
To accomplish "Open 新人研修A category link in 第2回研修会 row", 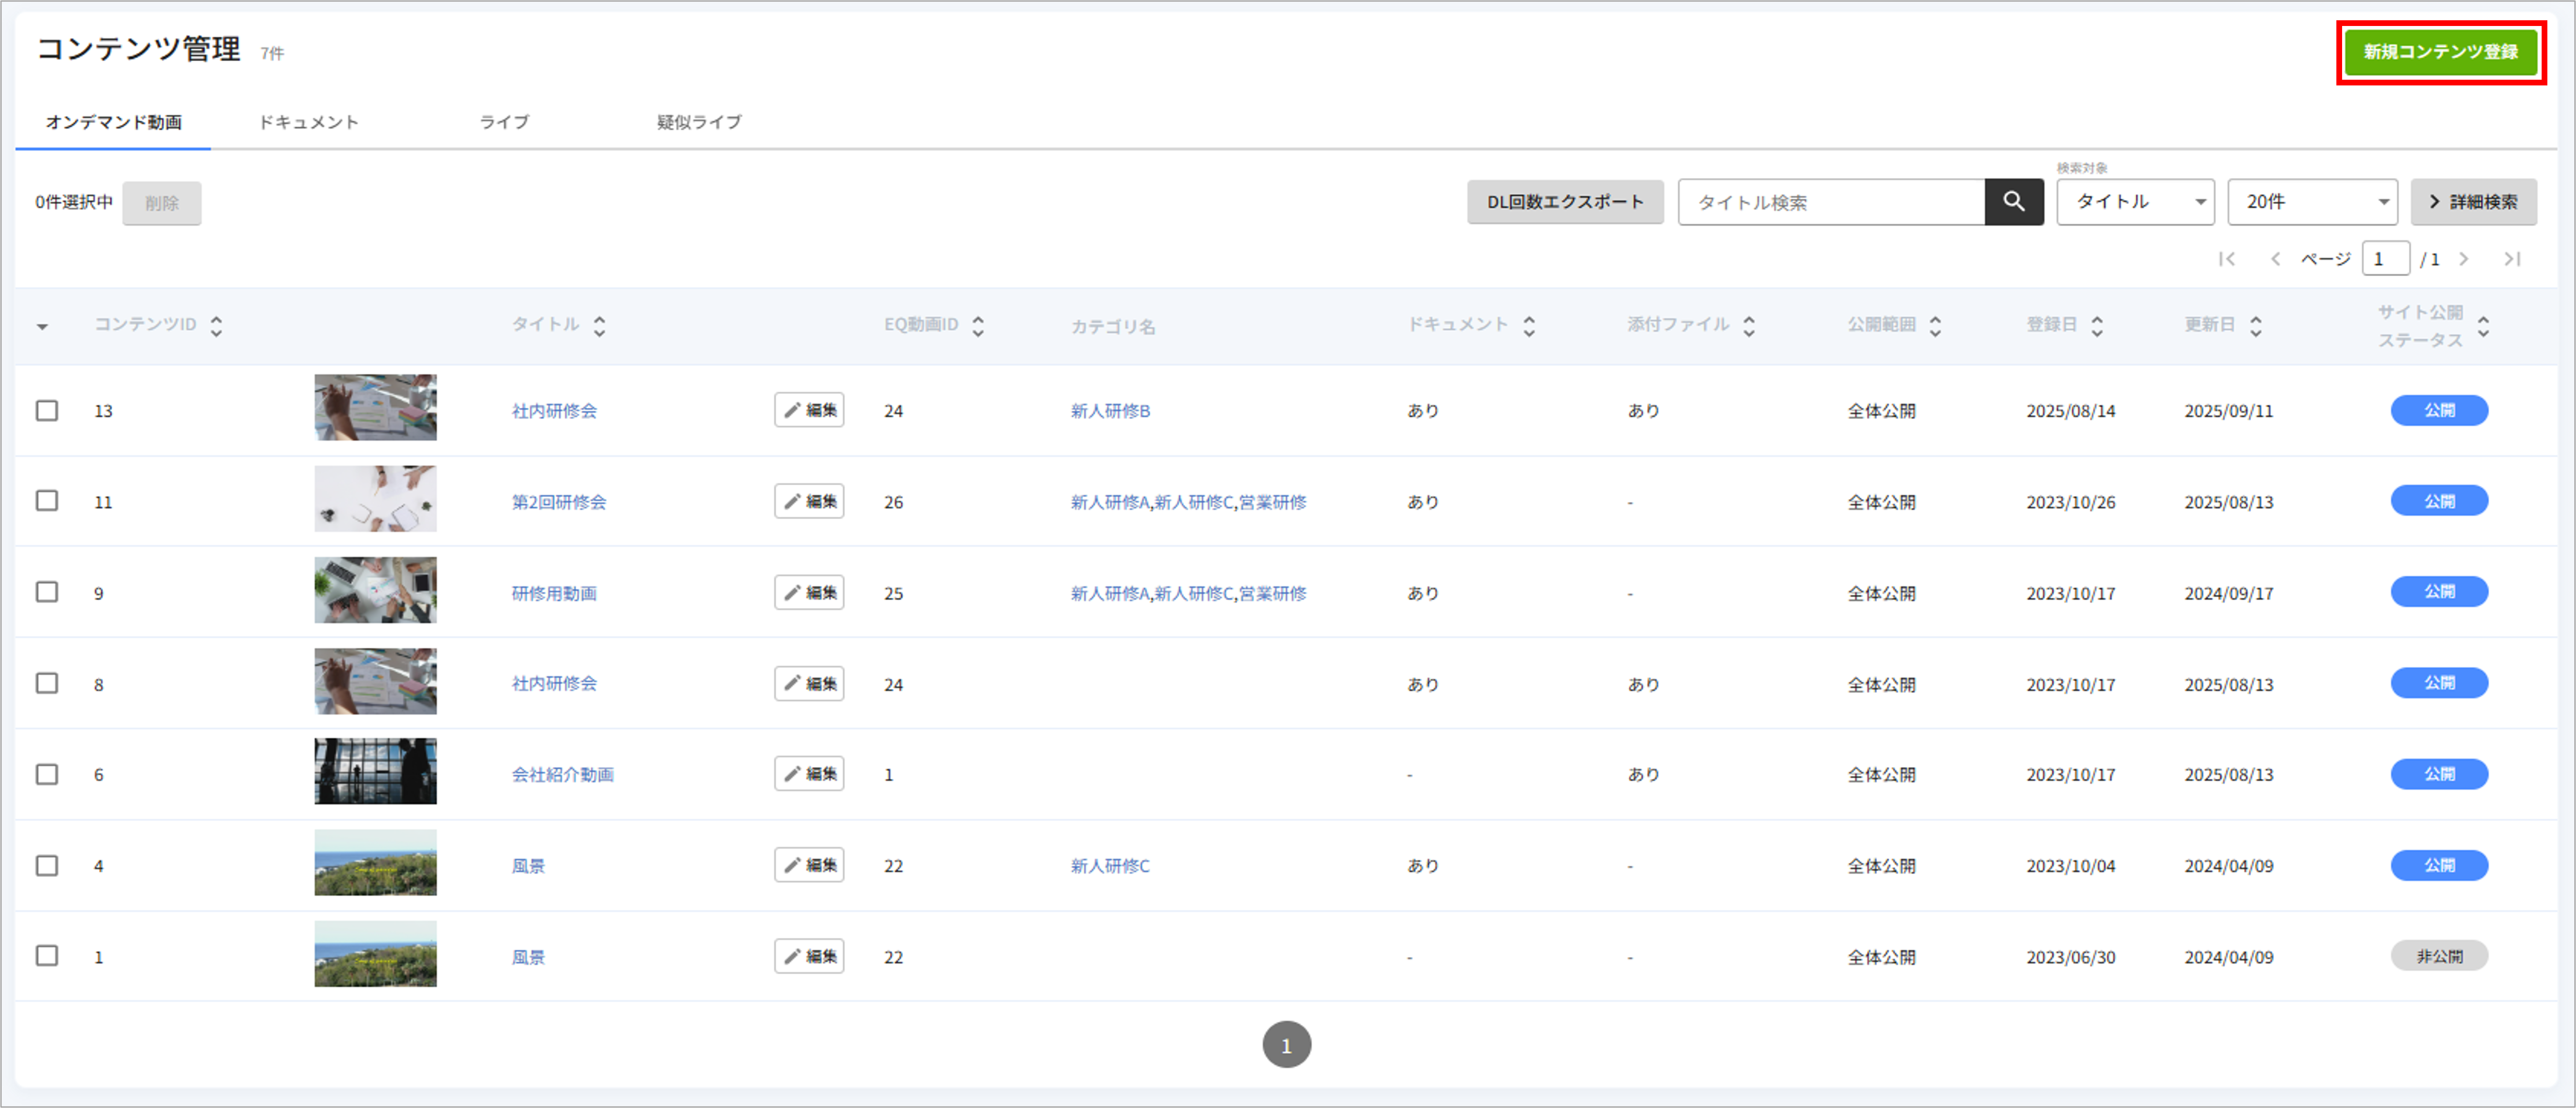I will click(1110, 502).
